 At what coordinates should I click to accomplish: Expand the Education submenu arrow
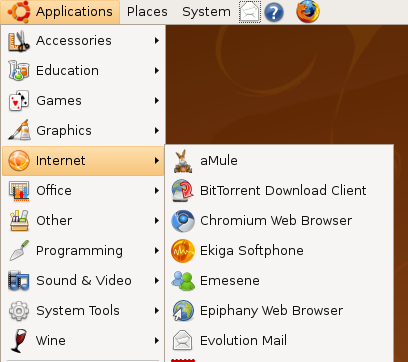click(x=157, y=71)
